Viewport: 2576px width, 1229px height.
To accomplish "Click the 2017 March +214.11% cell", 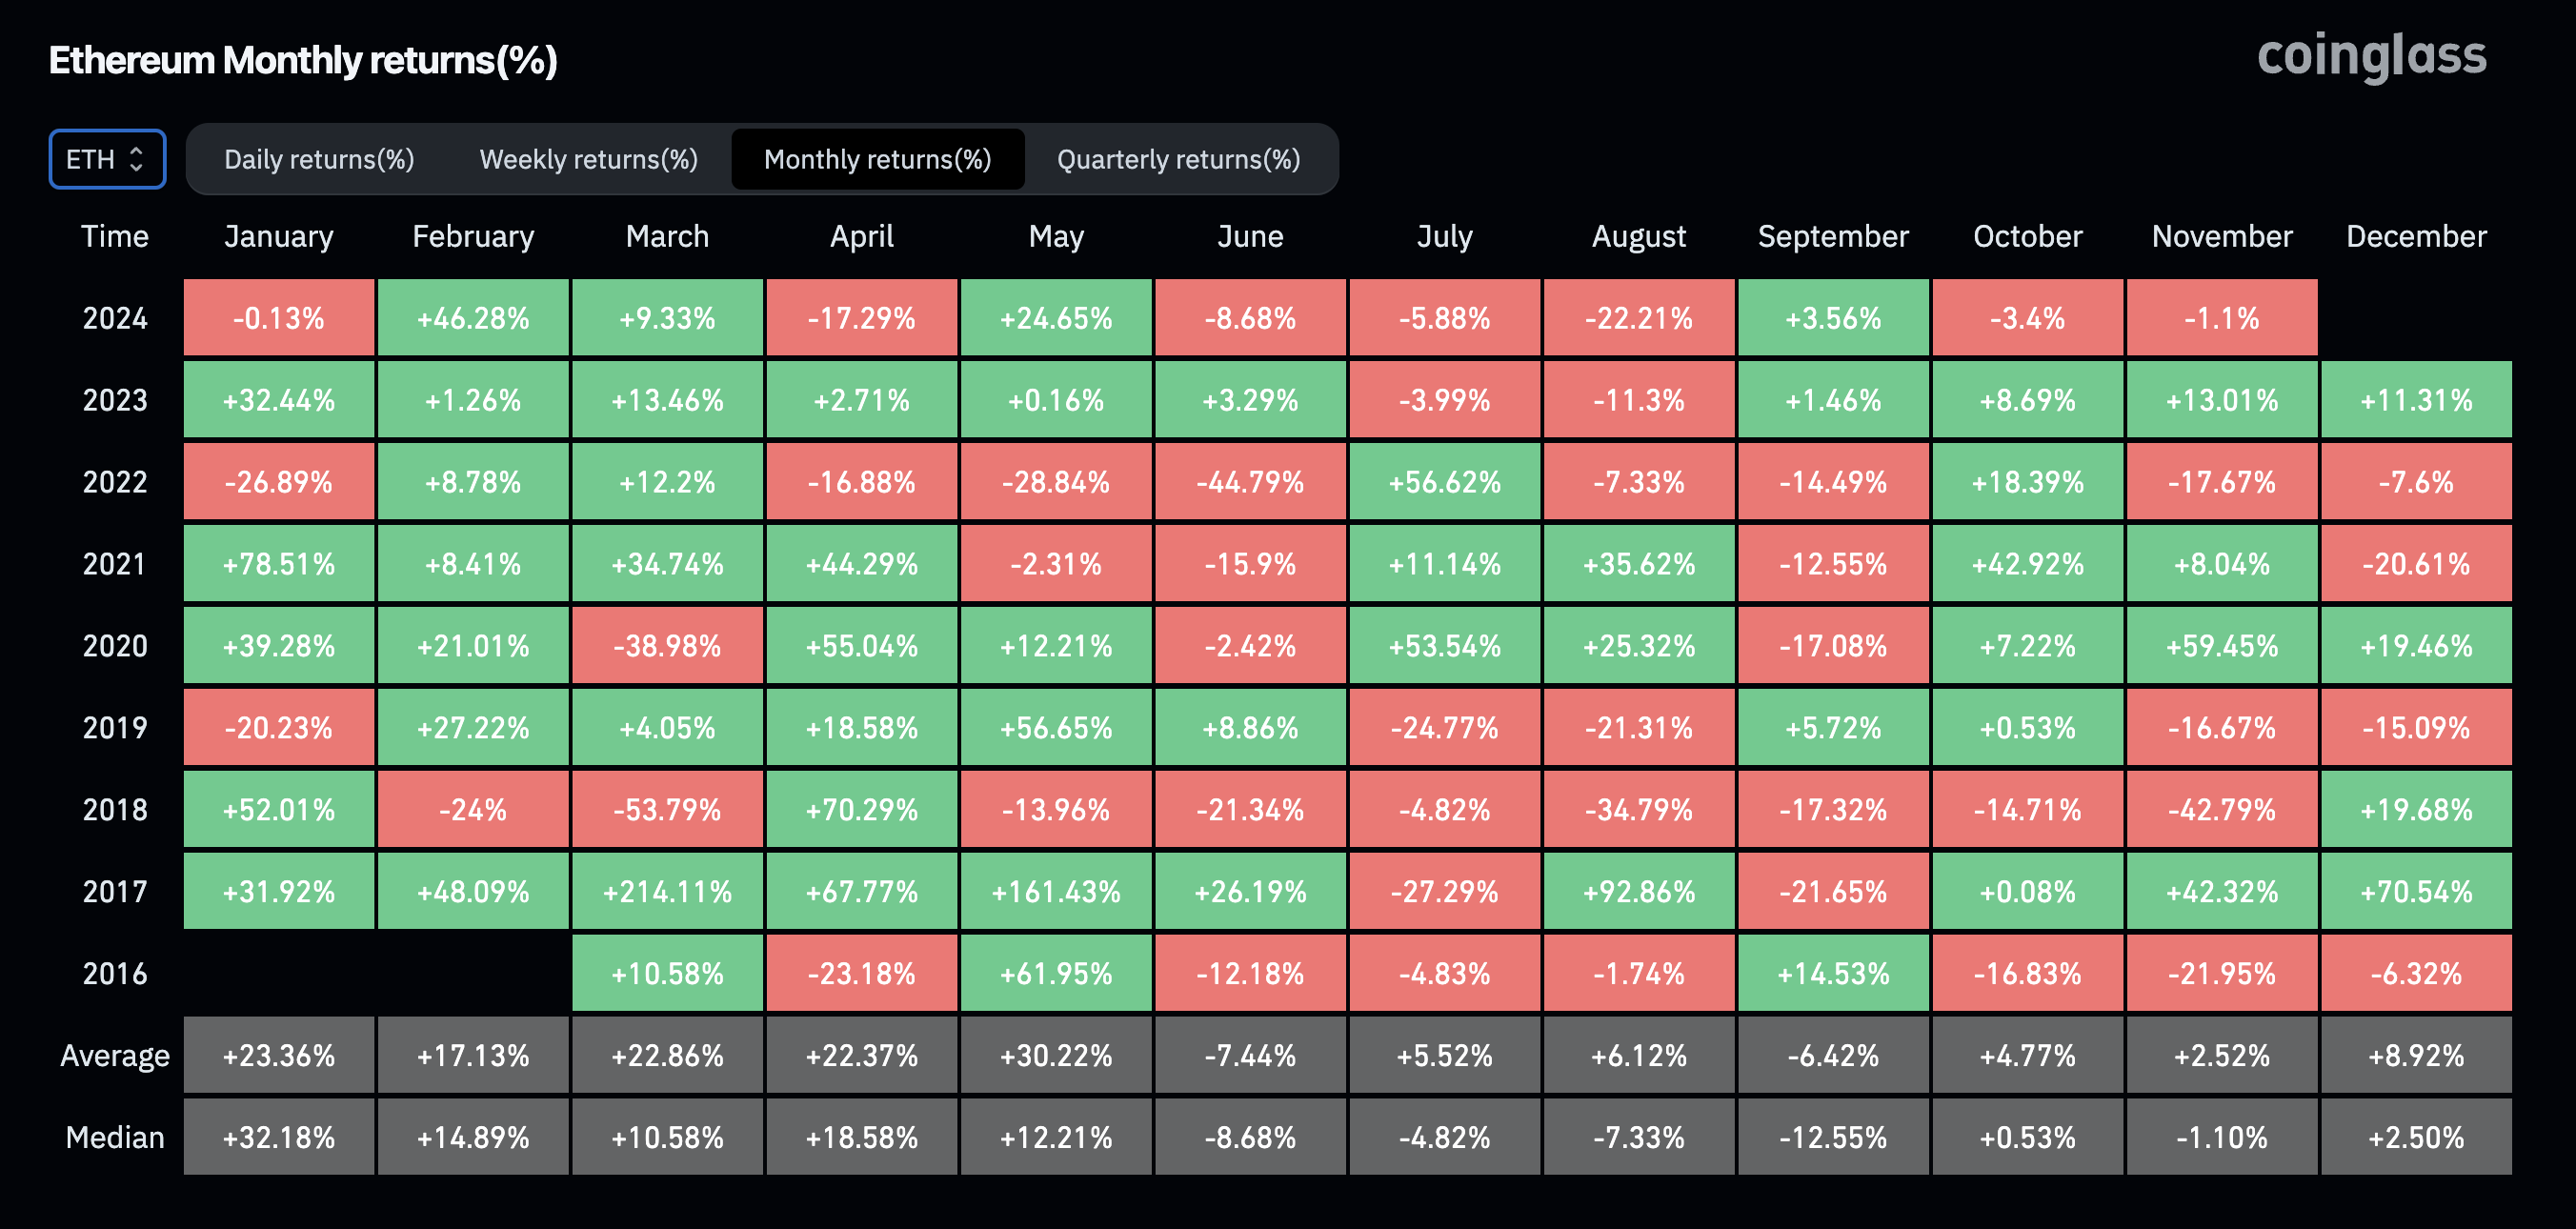I will tap(667, 891).
